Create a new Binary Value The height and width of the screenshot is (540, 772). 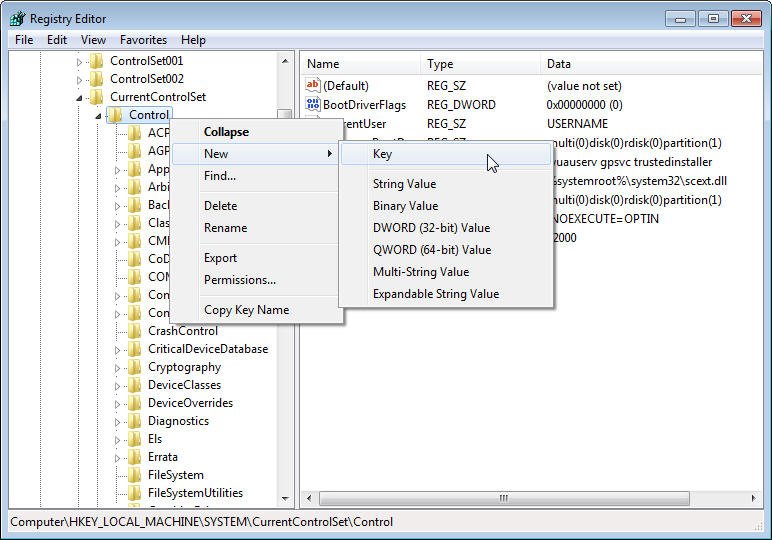click(x=446, y=206)
